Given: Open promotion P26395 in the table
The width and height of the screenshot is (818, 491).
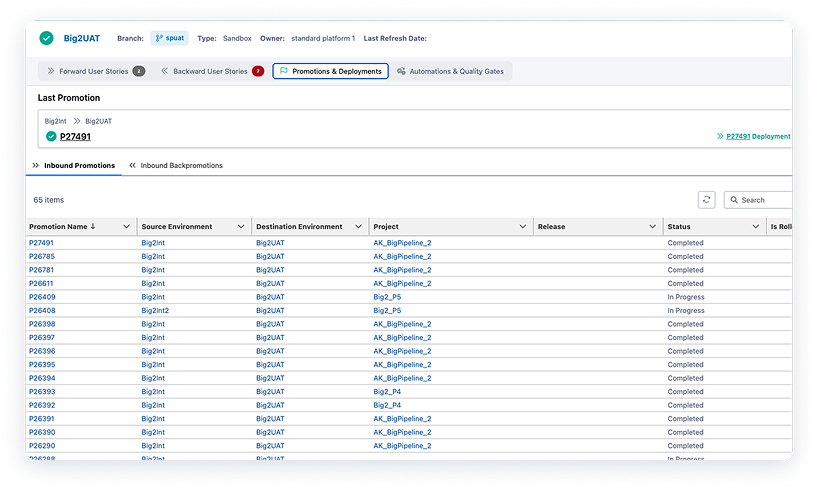Looking at the screenshot, I should pyautogui.click(x=42, y=364).
